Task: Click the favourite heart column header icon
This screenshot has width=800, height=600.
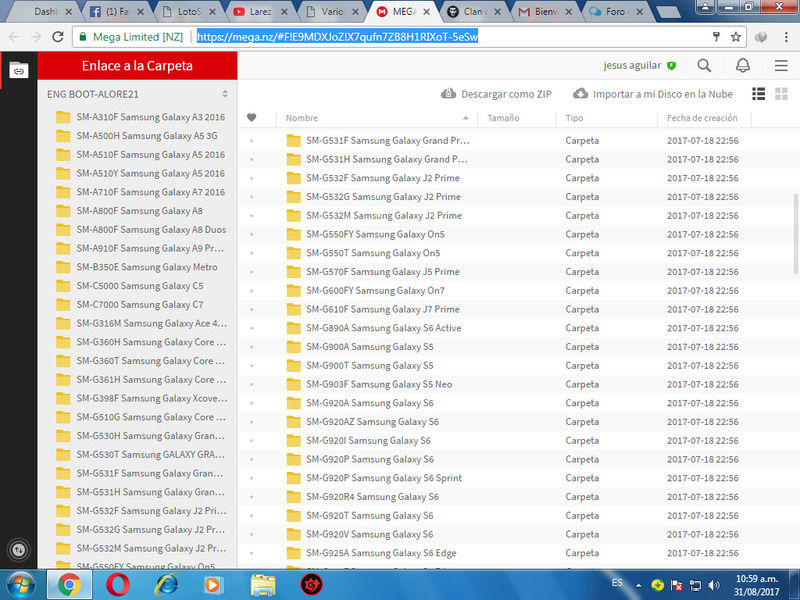Action: pos(252,118)
